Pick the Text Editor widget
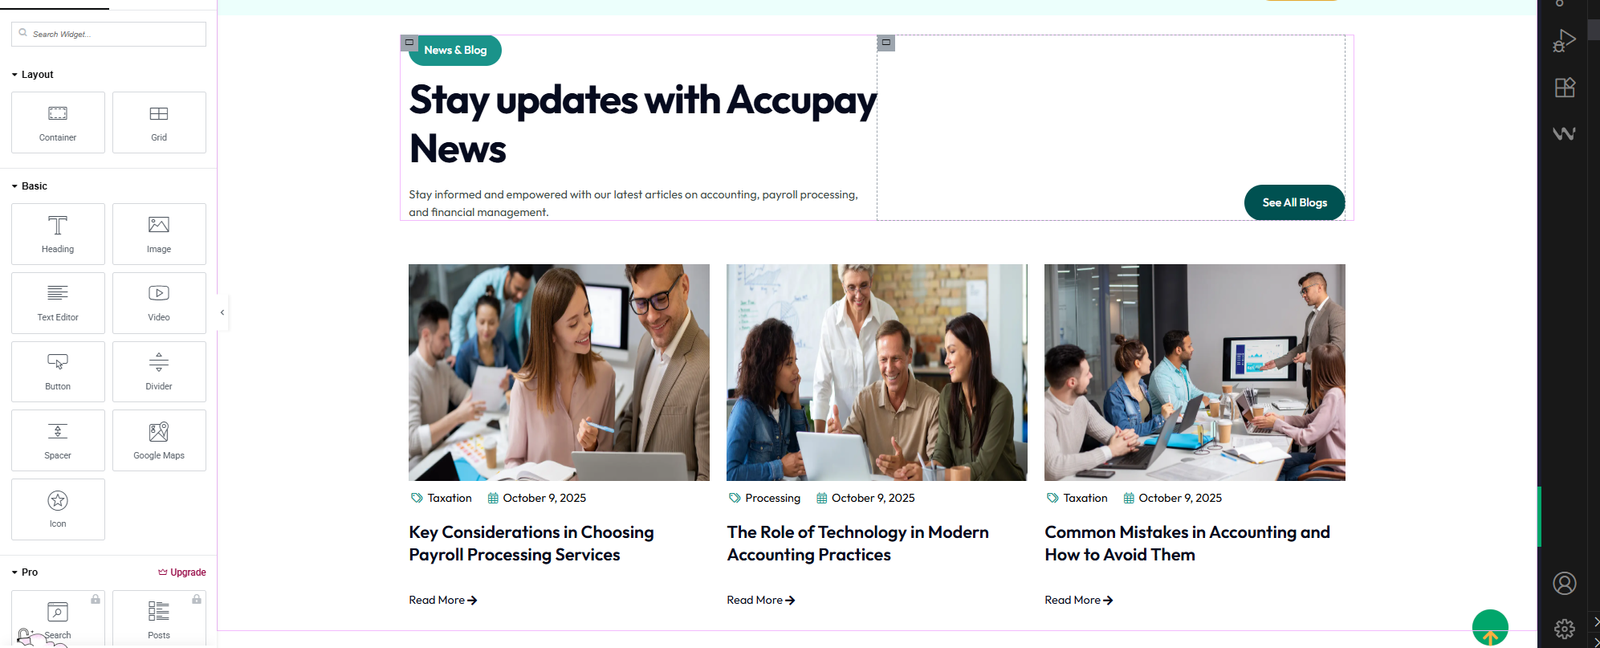Viewport: 1600px width, 648px height. tap(58, 303)
